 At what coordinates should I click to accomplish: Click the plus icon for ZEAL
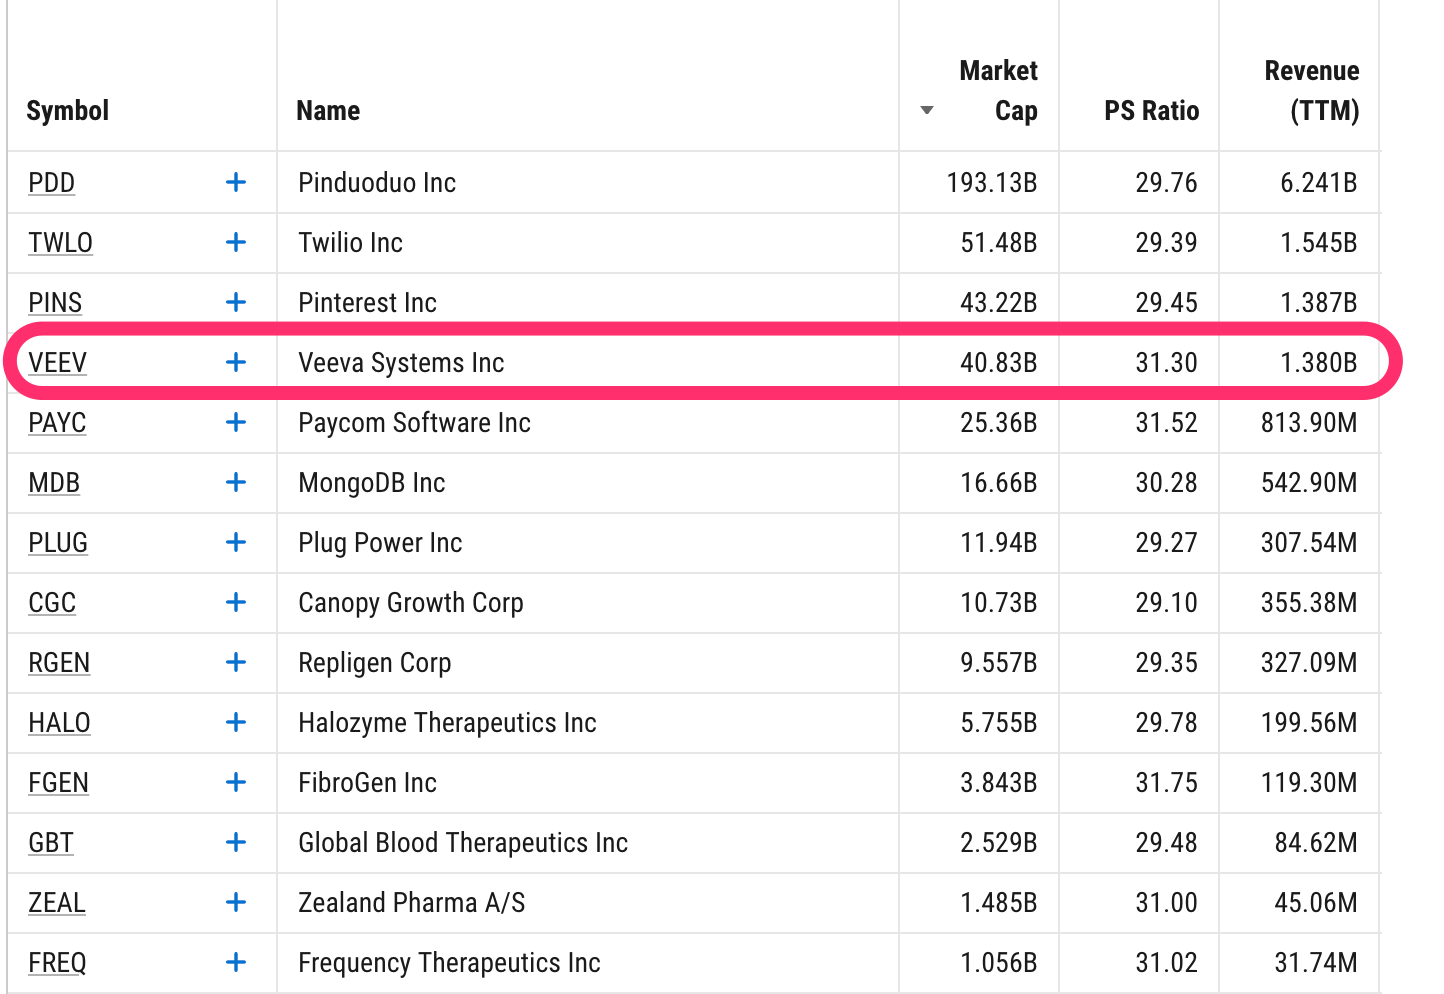(236, 902)
